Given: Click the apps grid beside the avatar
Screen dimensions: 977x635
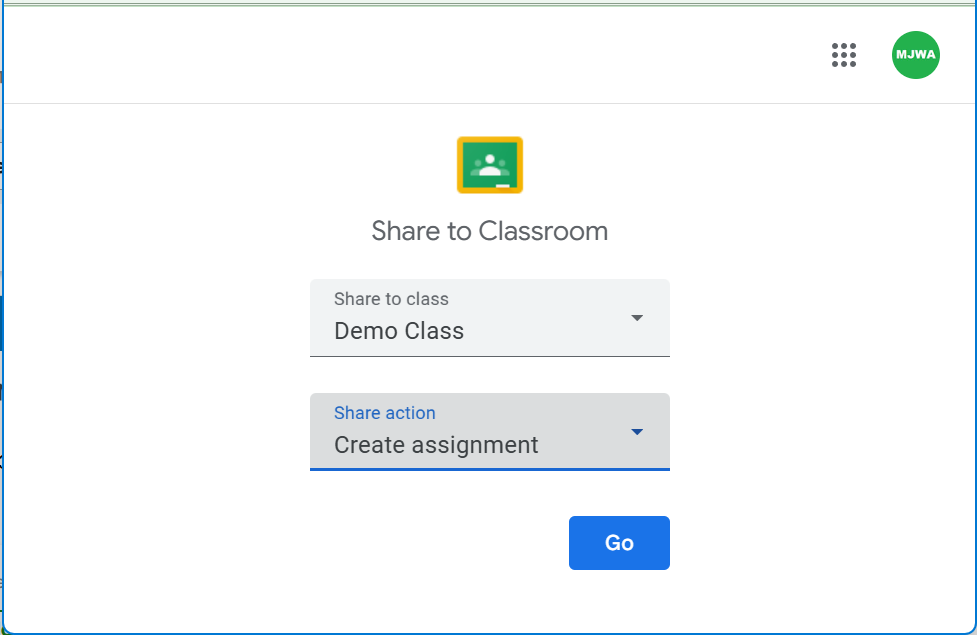Looking at the screenshot, I should [x=844, y=55].
